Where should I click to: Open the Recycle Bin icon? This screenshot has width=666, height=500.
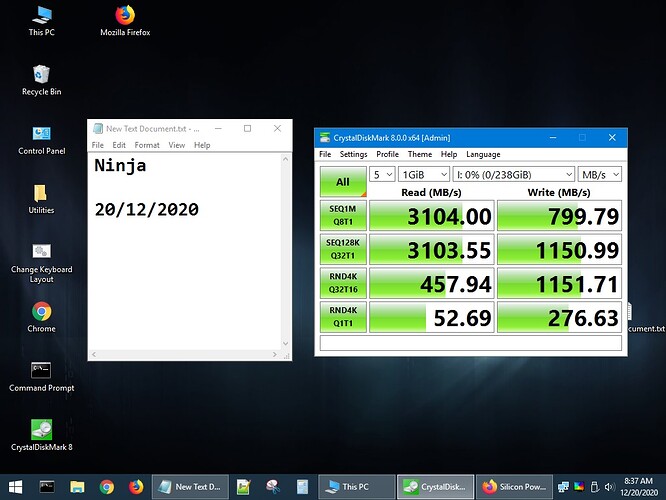[x=41, y=80]
